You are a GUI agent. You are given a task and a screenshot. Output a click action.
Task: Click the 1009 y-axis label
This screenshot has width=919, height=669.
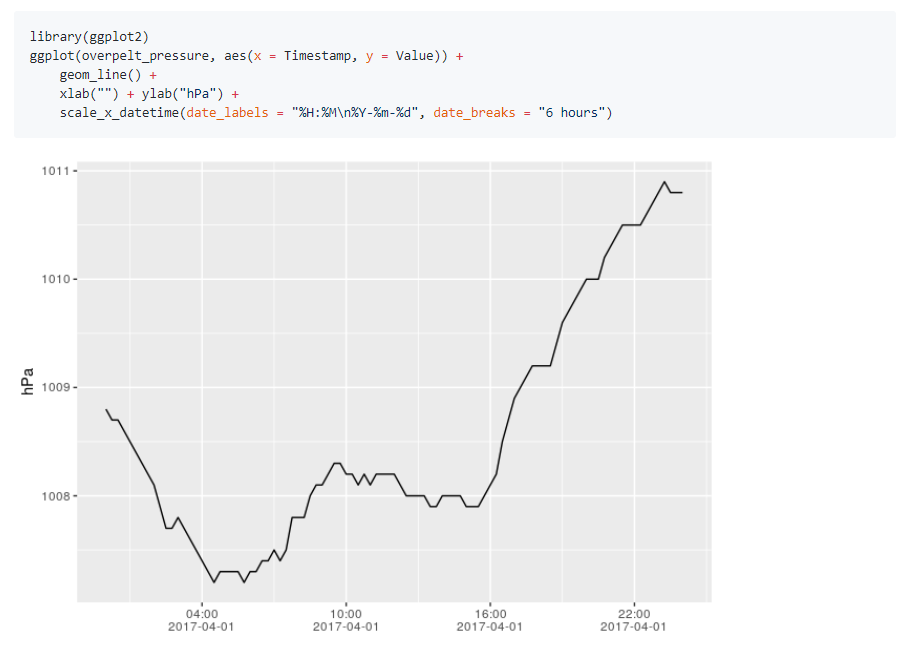point(55,388)
